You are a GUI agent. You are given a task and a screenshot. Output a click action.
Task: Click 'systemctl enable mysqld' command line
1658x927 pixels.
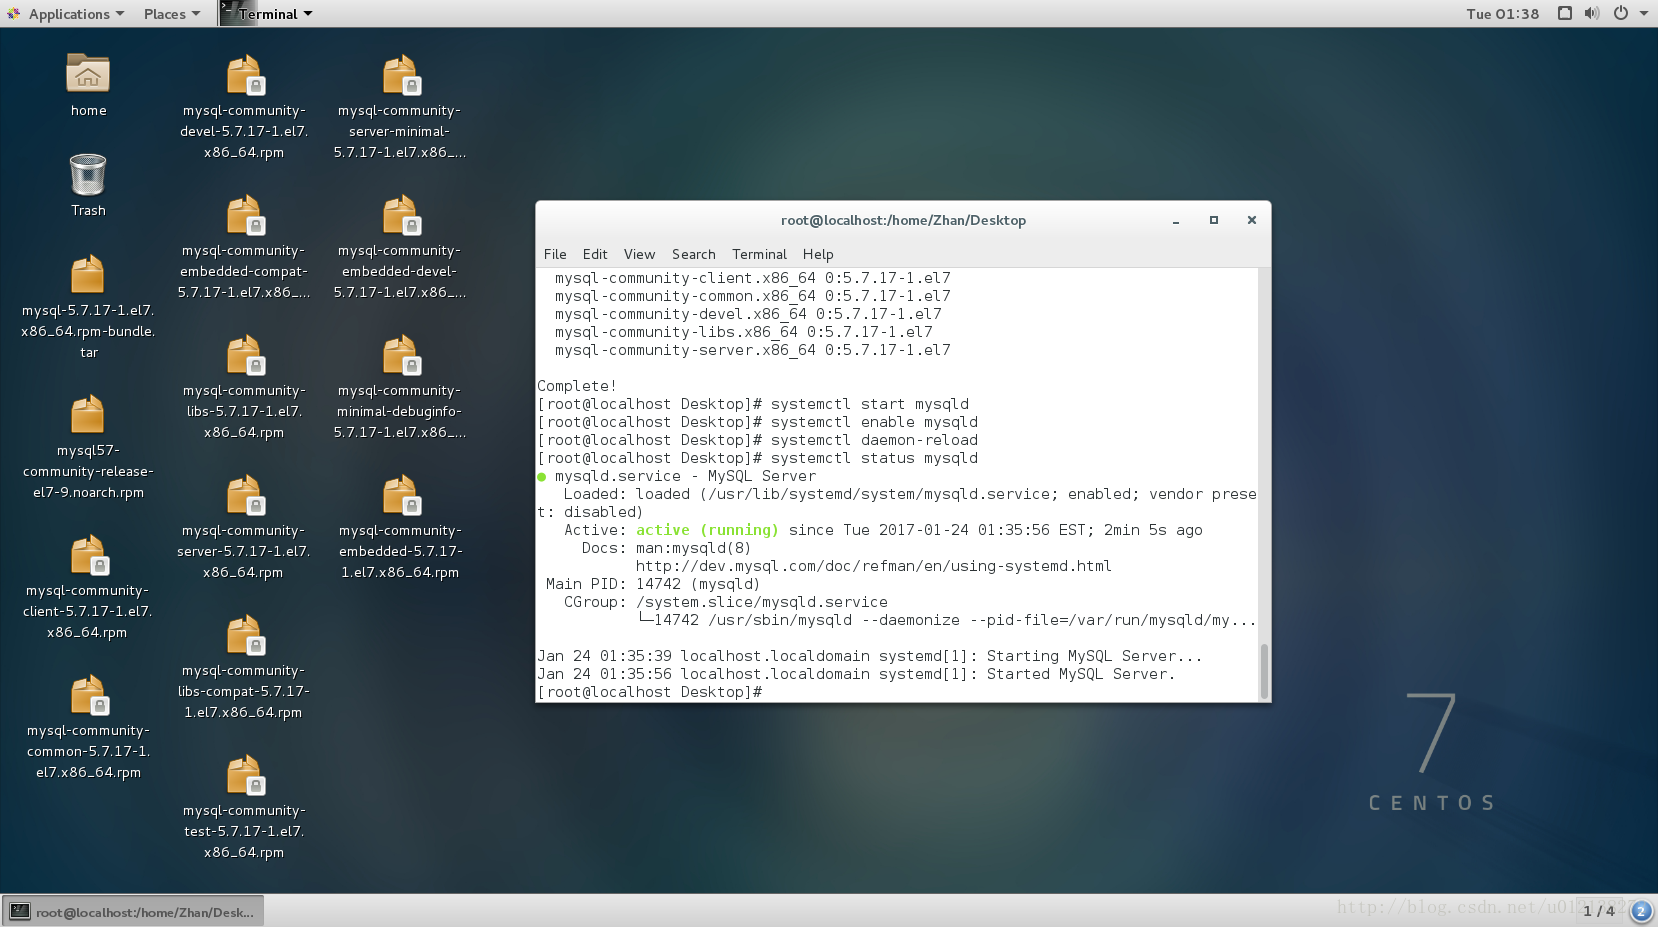tap(757, 422)
